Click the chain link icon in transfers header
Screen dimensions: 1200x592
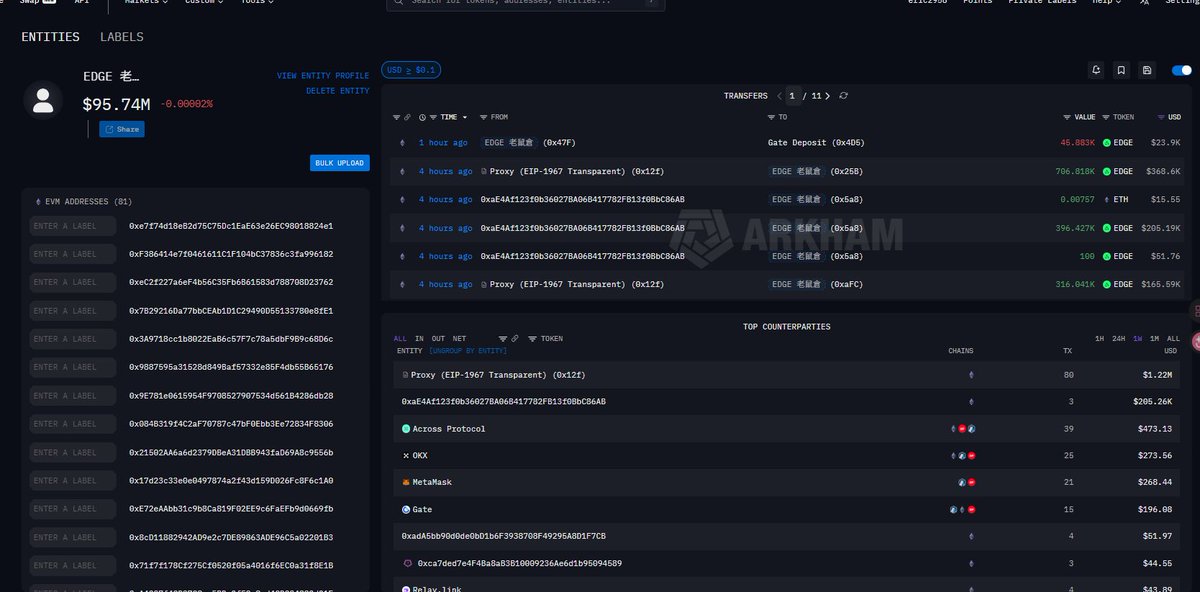[x=407, y=117]
